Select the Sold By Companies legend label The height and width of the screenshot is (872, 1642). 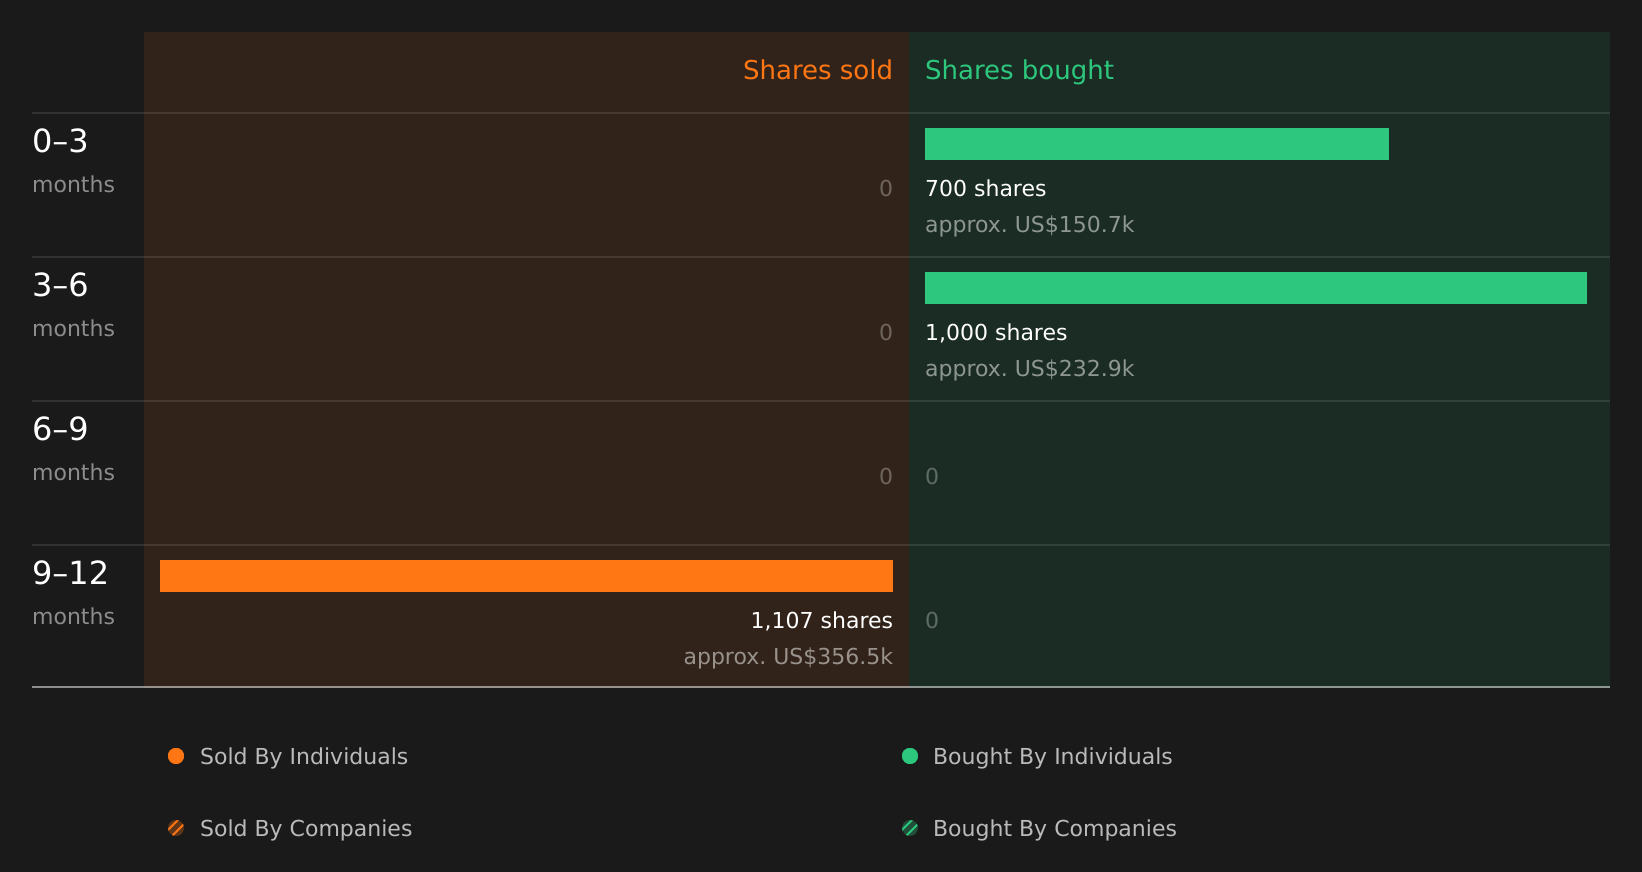(x=306, y=829)
